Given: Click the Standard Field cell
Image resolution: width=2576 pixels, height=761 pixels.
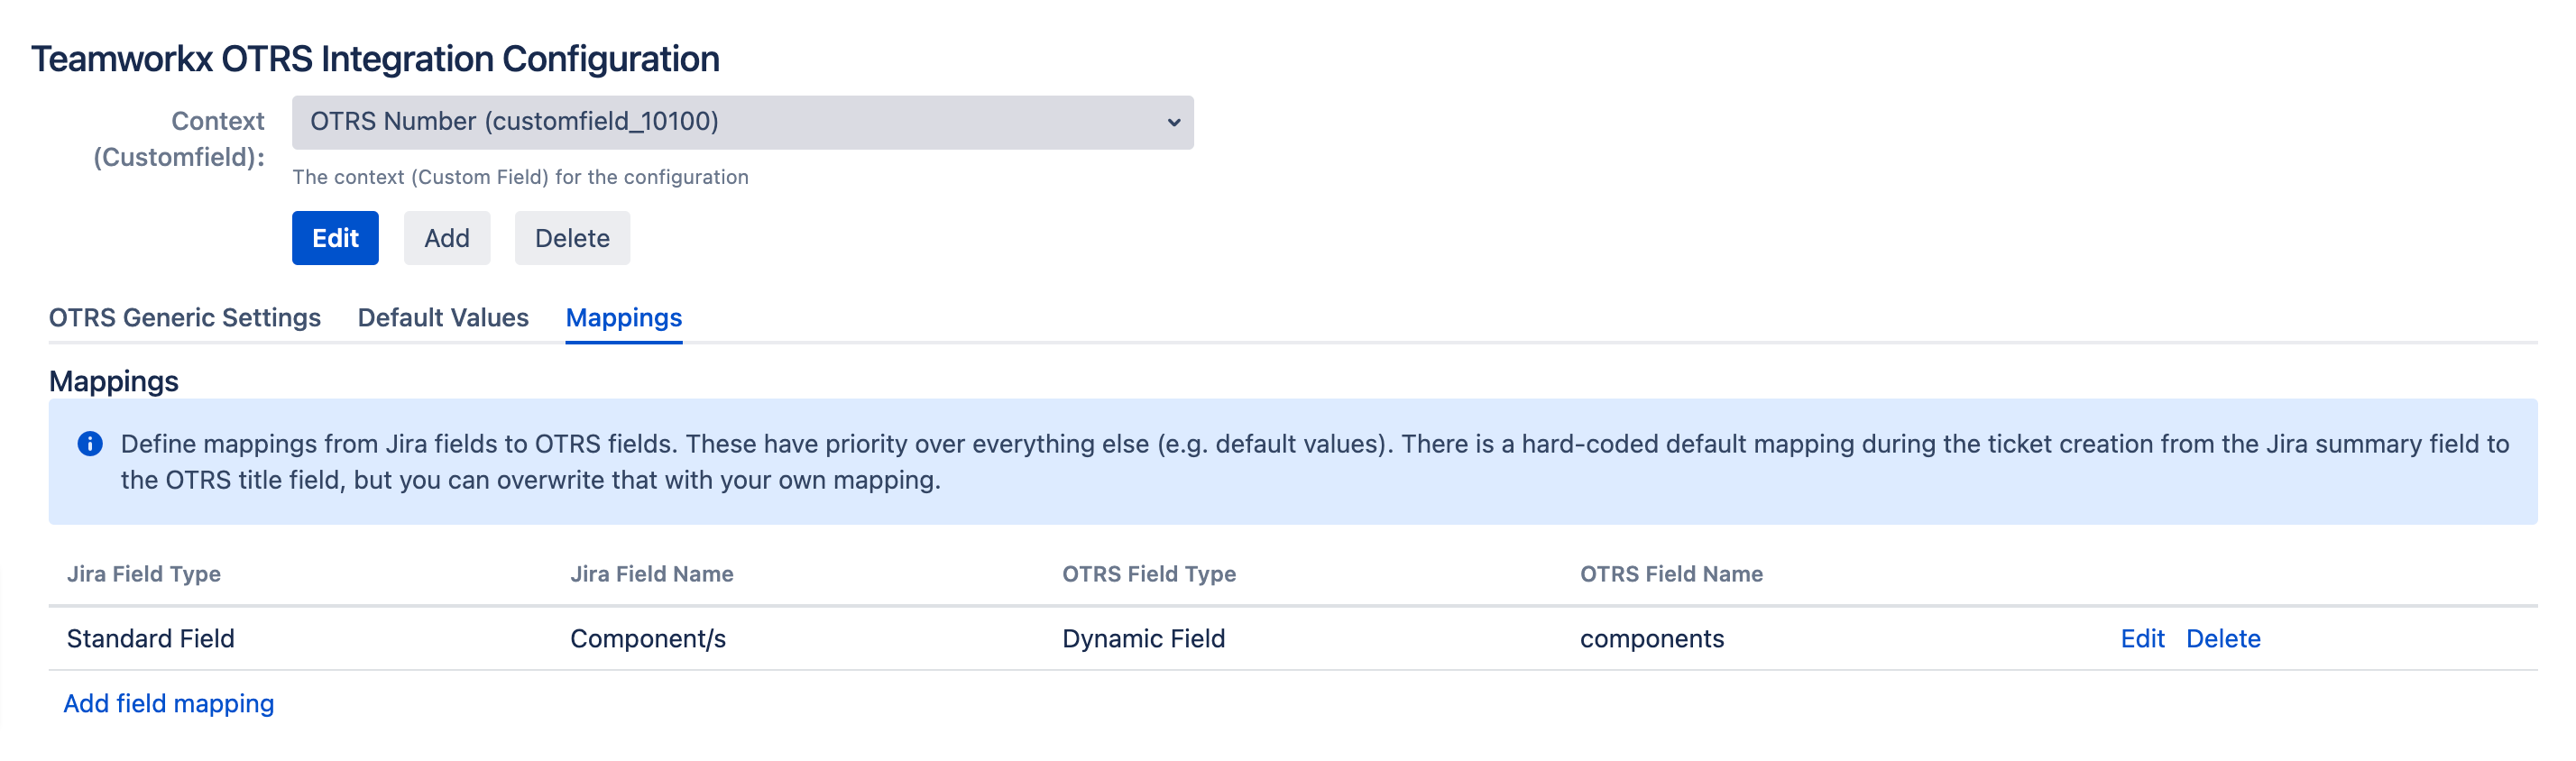Looking at the screenshot, I should (x=150, y=639).
